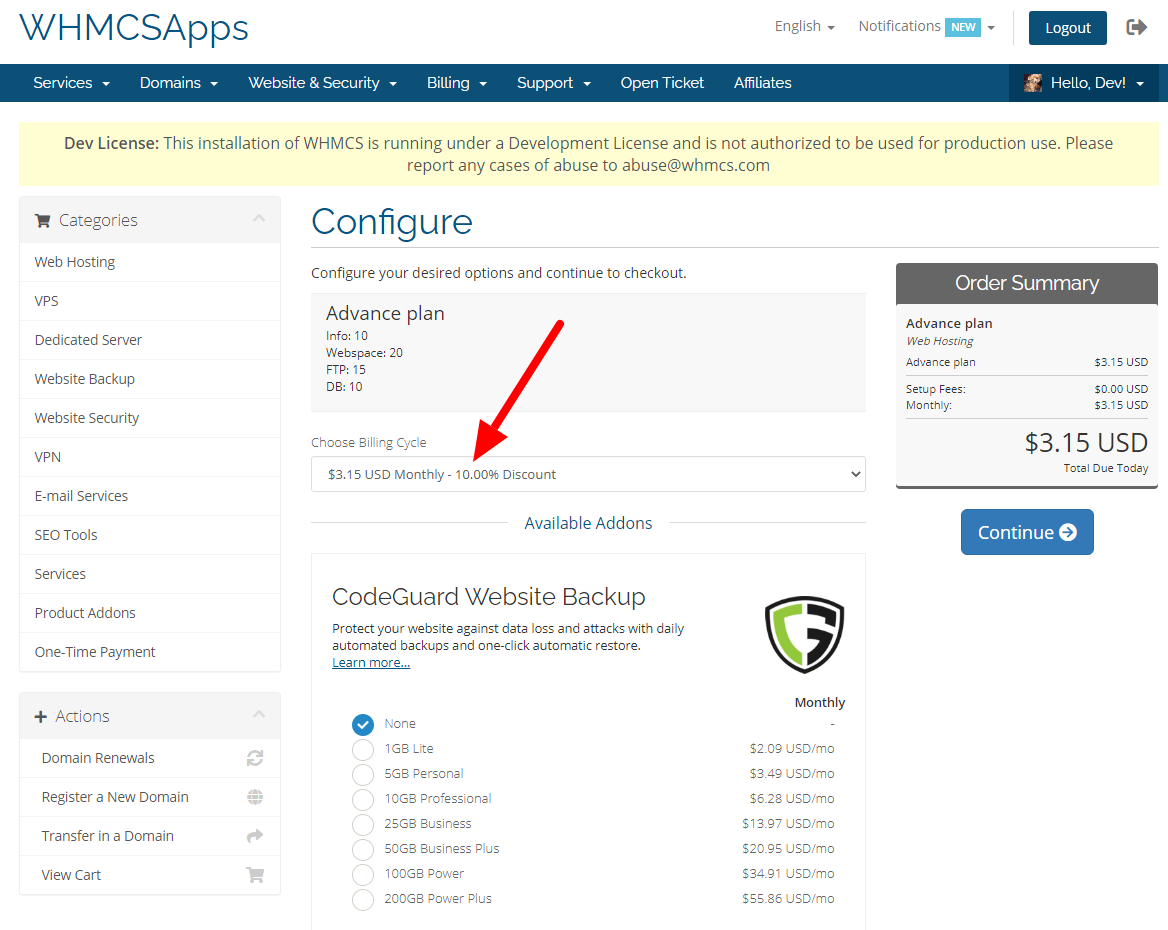Screen dimensions: 1168x930
Task: Open the Support menu
Action: coord(553,83)
